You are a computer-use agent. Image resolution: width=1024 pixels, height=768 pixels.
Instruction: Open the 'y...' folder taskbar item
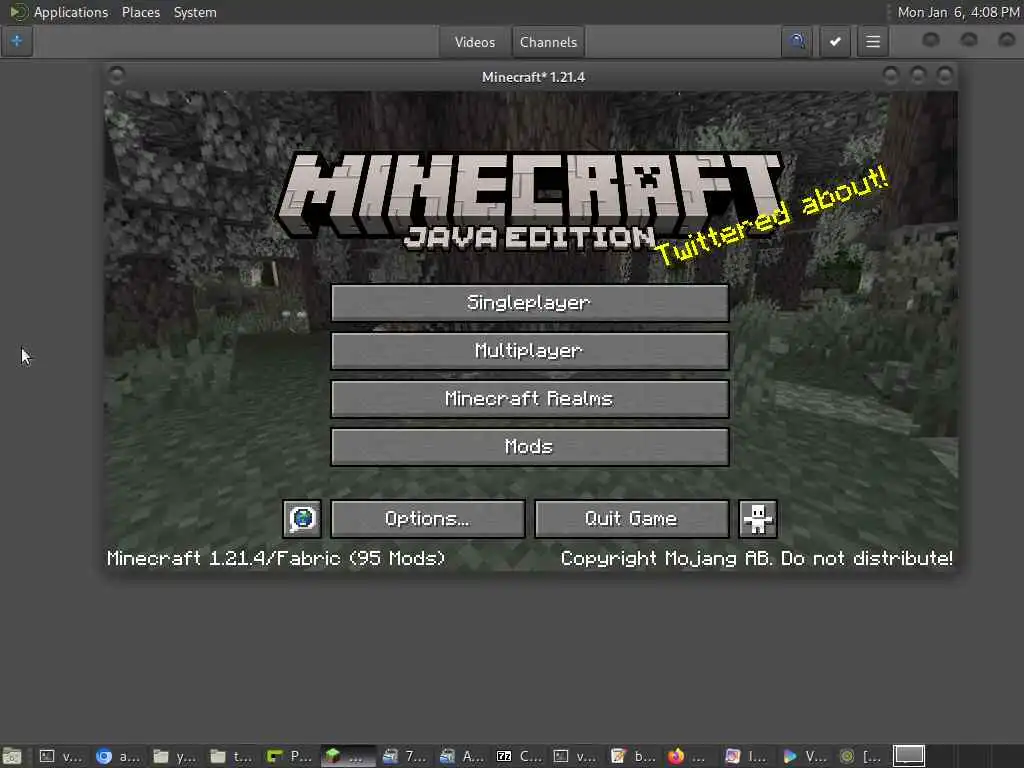tap(175, 756)
